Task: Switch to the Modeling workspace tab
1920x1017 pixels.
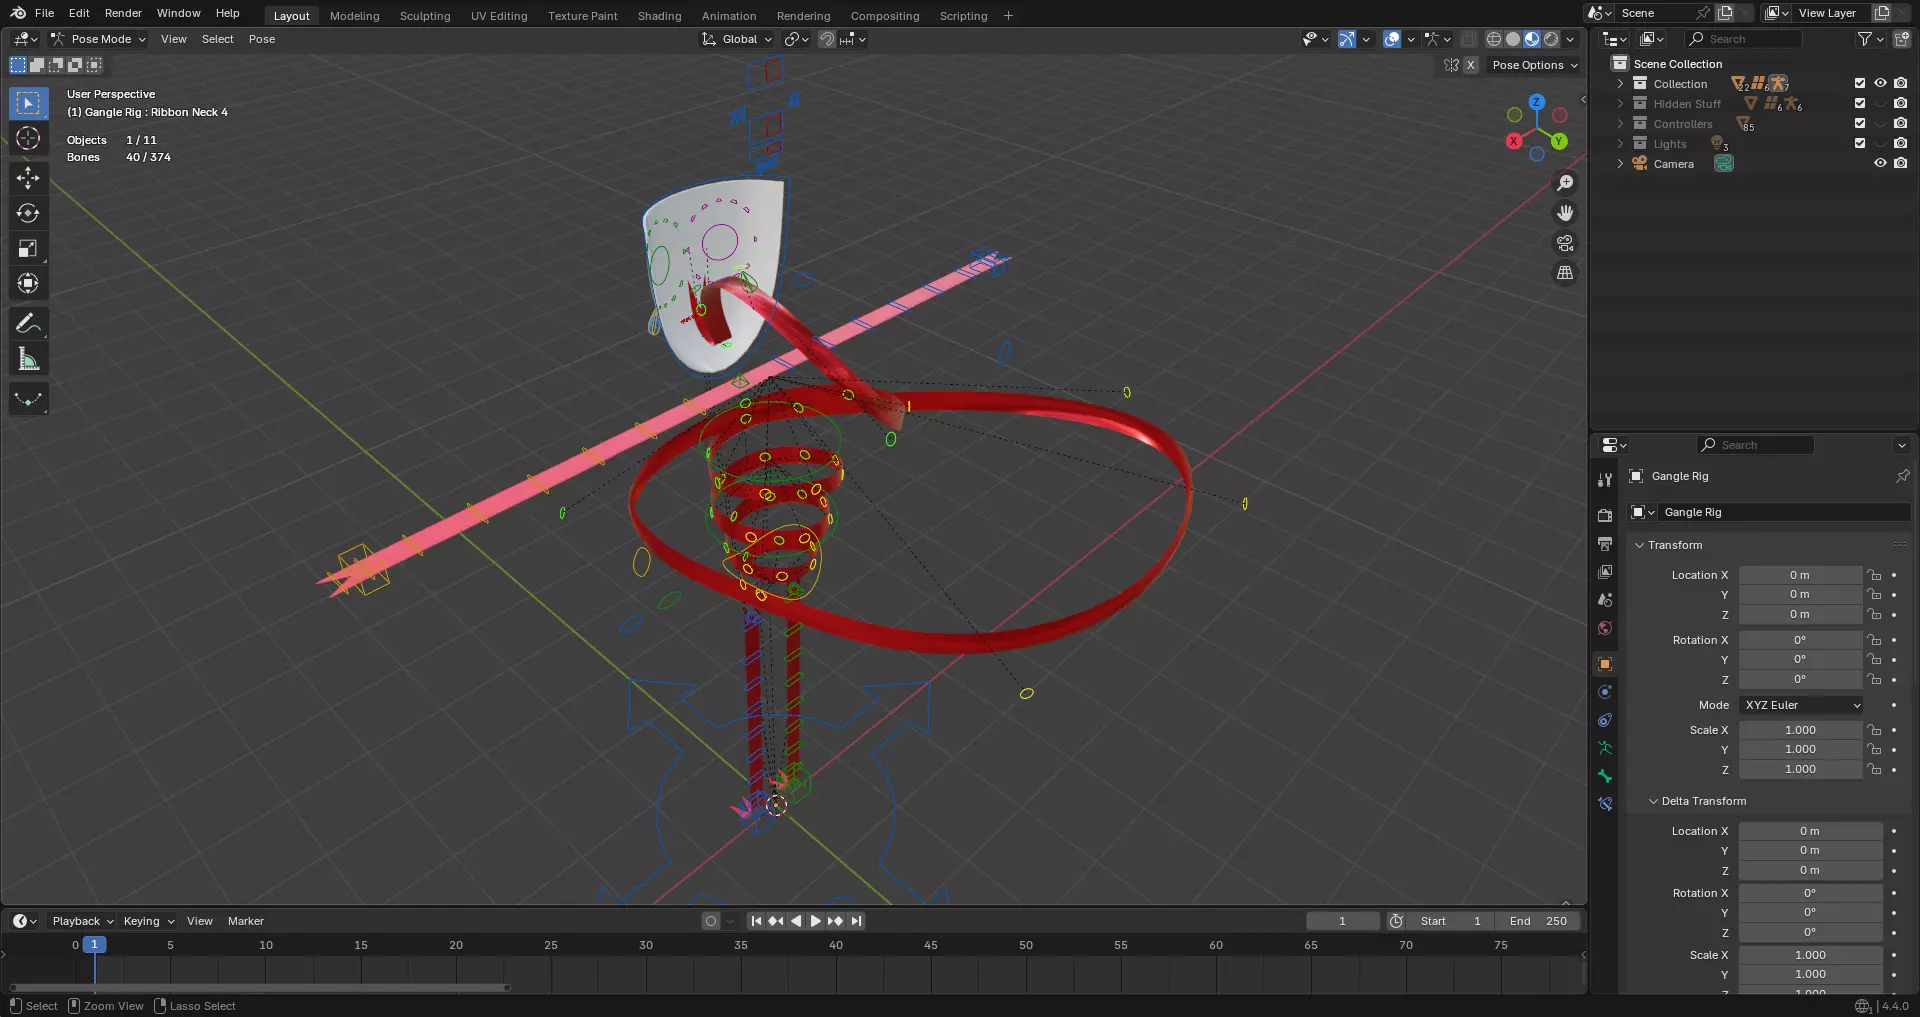Action: (354, 15)
